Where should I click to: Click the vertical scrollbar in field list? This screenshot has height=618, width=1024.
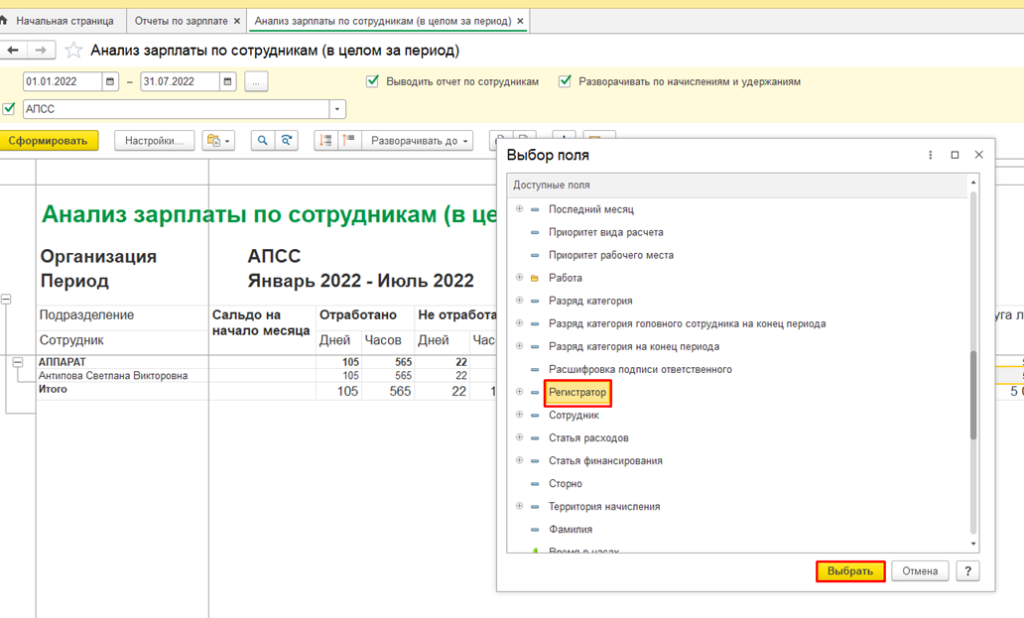click(974, 395)
